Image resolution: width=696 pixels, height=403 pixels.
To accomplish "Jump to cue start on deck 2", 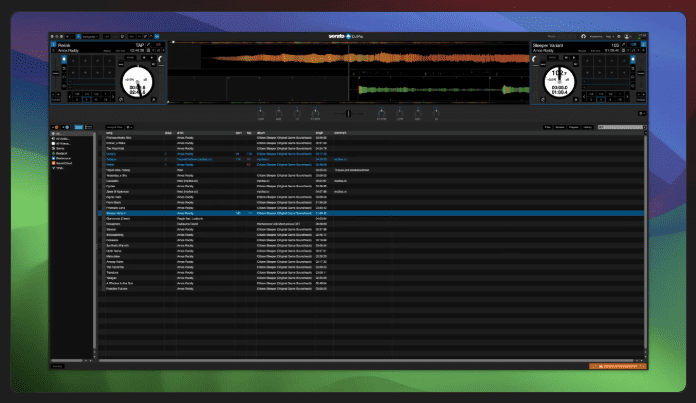I will [566, 58].
